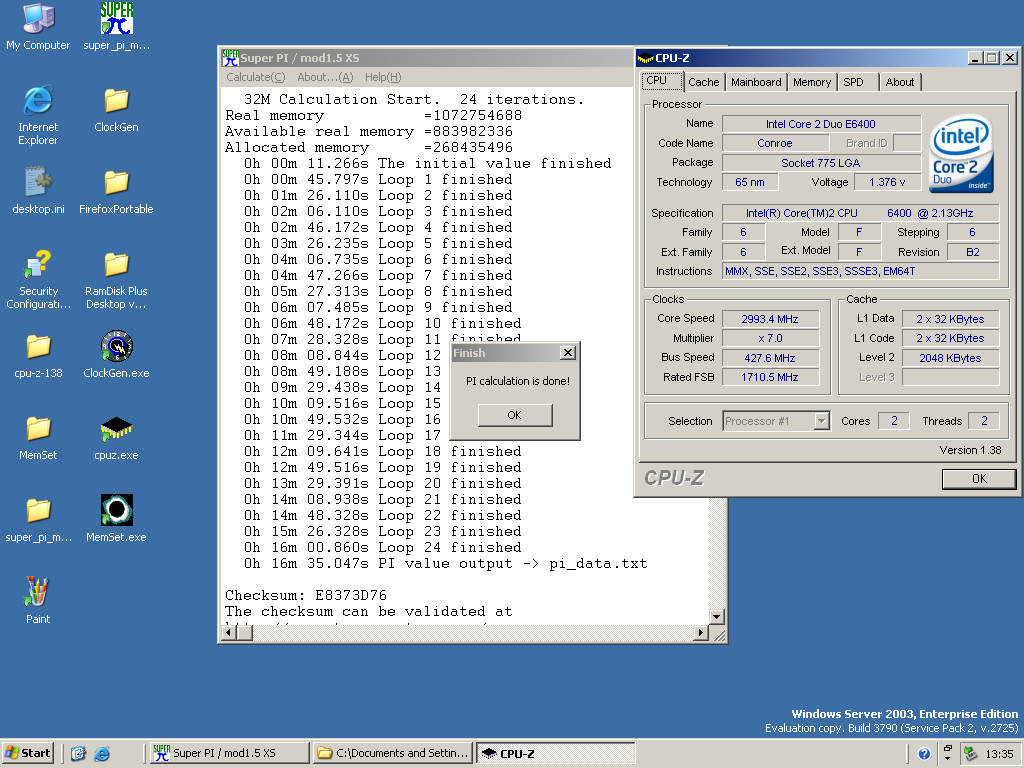Select the FirefoxPortable folder icon
Viewport: 1024px width, 768px height.
coord(116,190)
